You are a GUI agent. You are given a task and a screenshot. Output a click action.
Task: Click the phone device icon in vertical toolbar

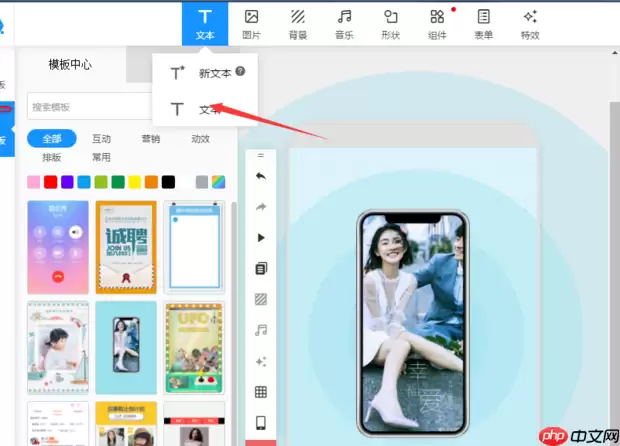261,423
